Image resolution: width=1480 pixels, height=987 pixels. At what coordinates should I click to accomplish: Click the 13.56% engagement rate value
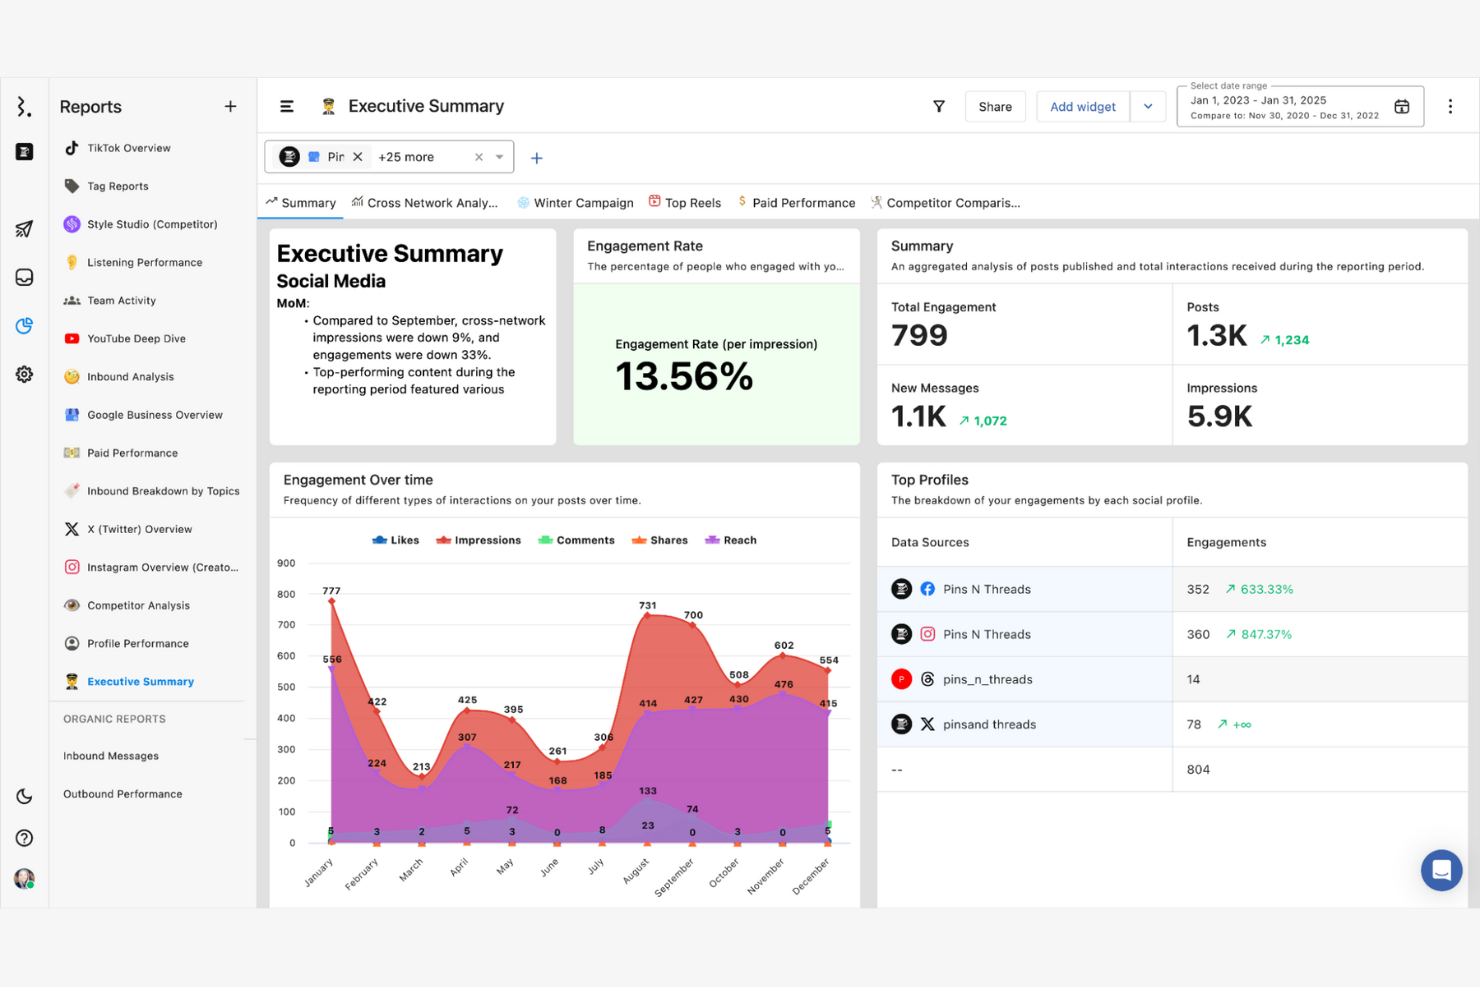684,376
